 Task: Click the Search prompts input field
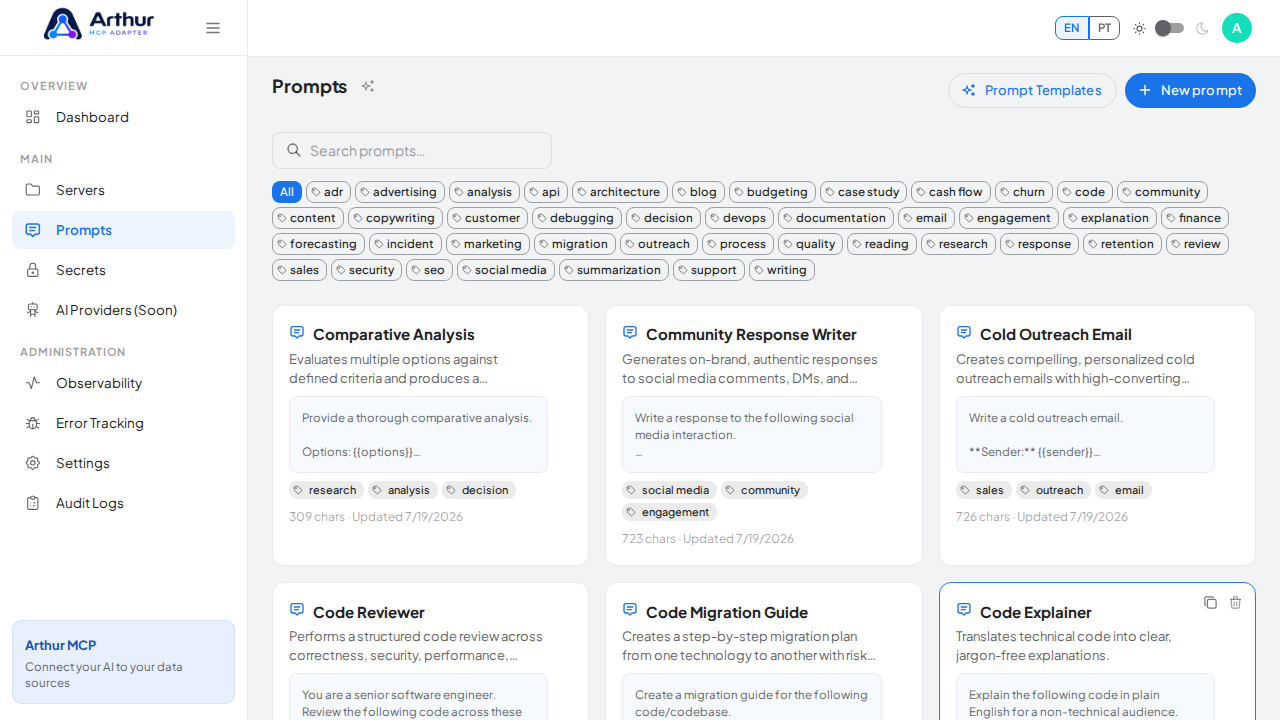click(x=412, y=150)
